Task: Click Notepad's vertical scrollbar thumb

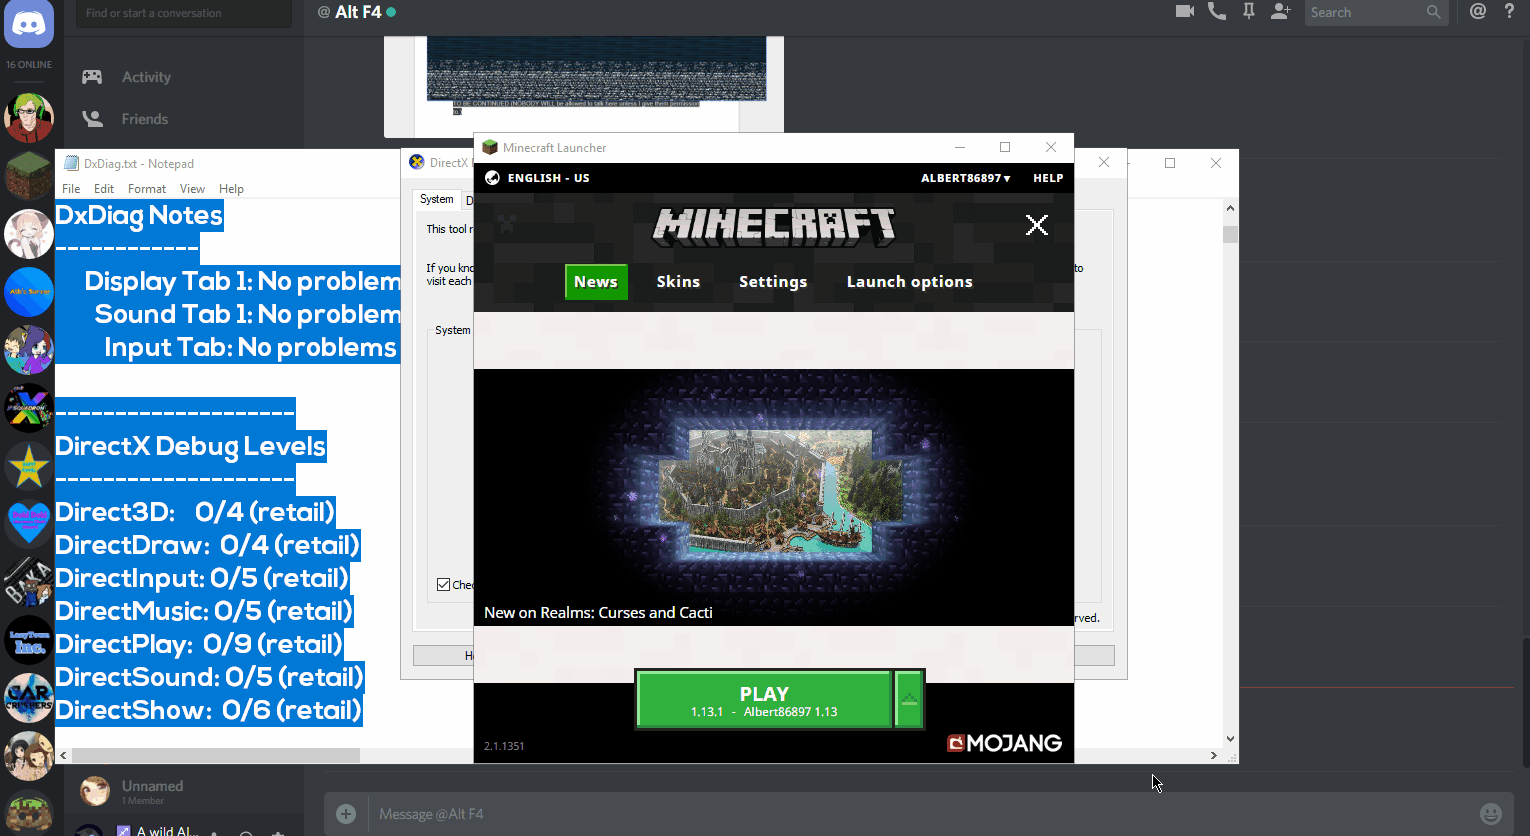Action: (x=1230, y=235)
